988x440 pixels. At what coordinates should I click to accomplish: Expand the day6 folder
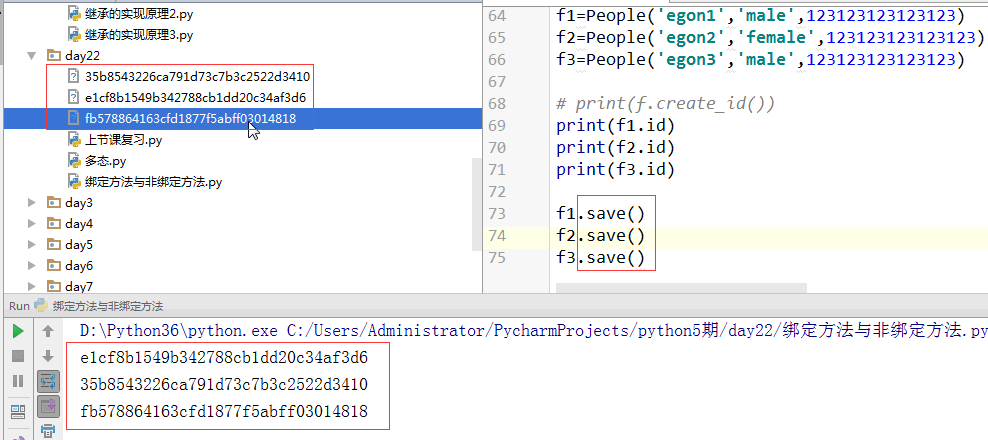click(32, 265)
